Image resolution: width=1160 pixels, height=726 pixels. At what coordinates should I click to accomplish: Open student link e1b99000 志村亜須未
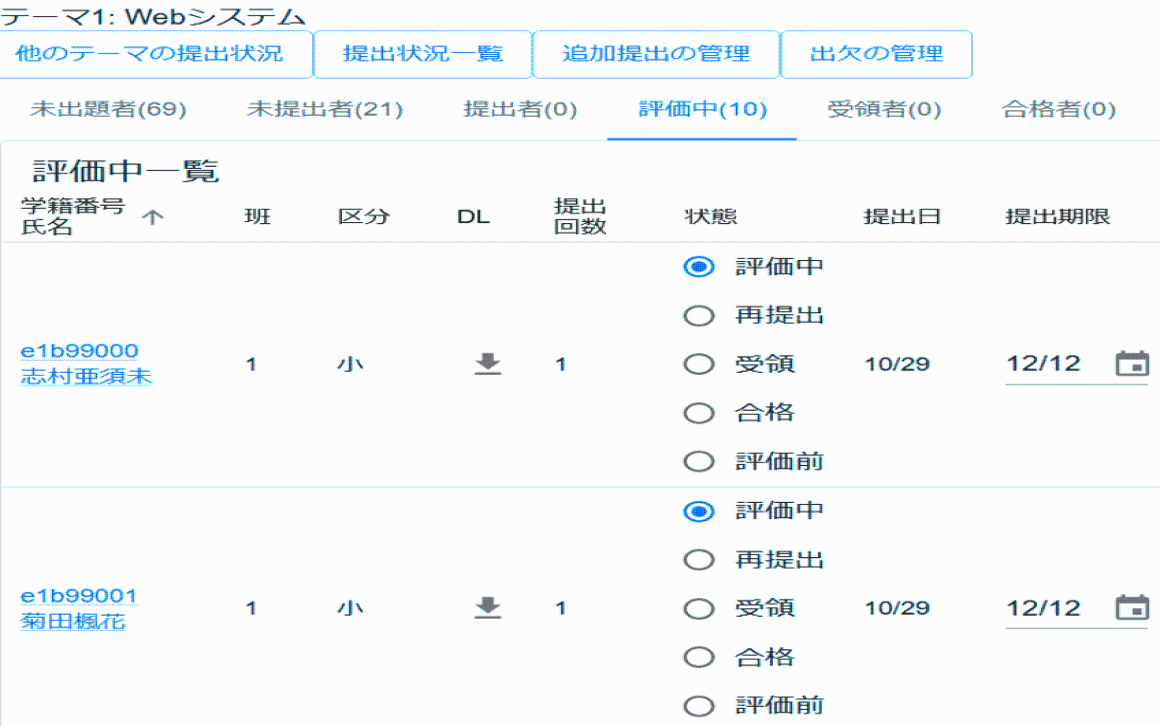click(x=87, y=363)
